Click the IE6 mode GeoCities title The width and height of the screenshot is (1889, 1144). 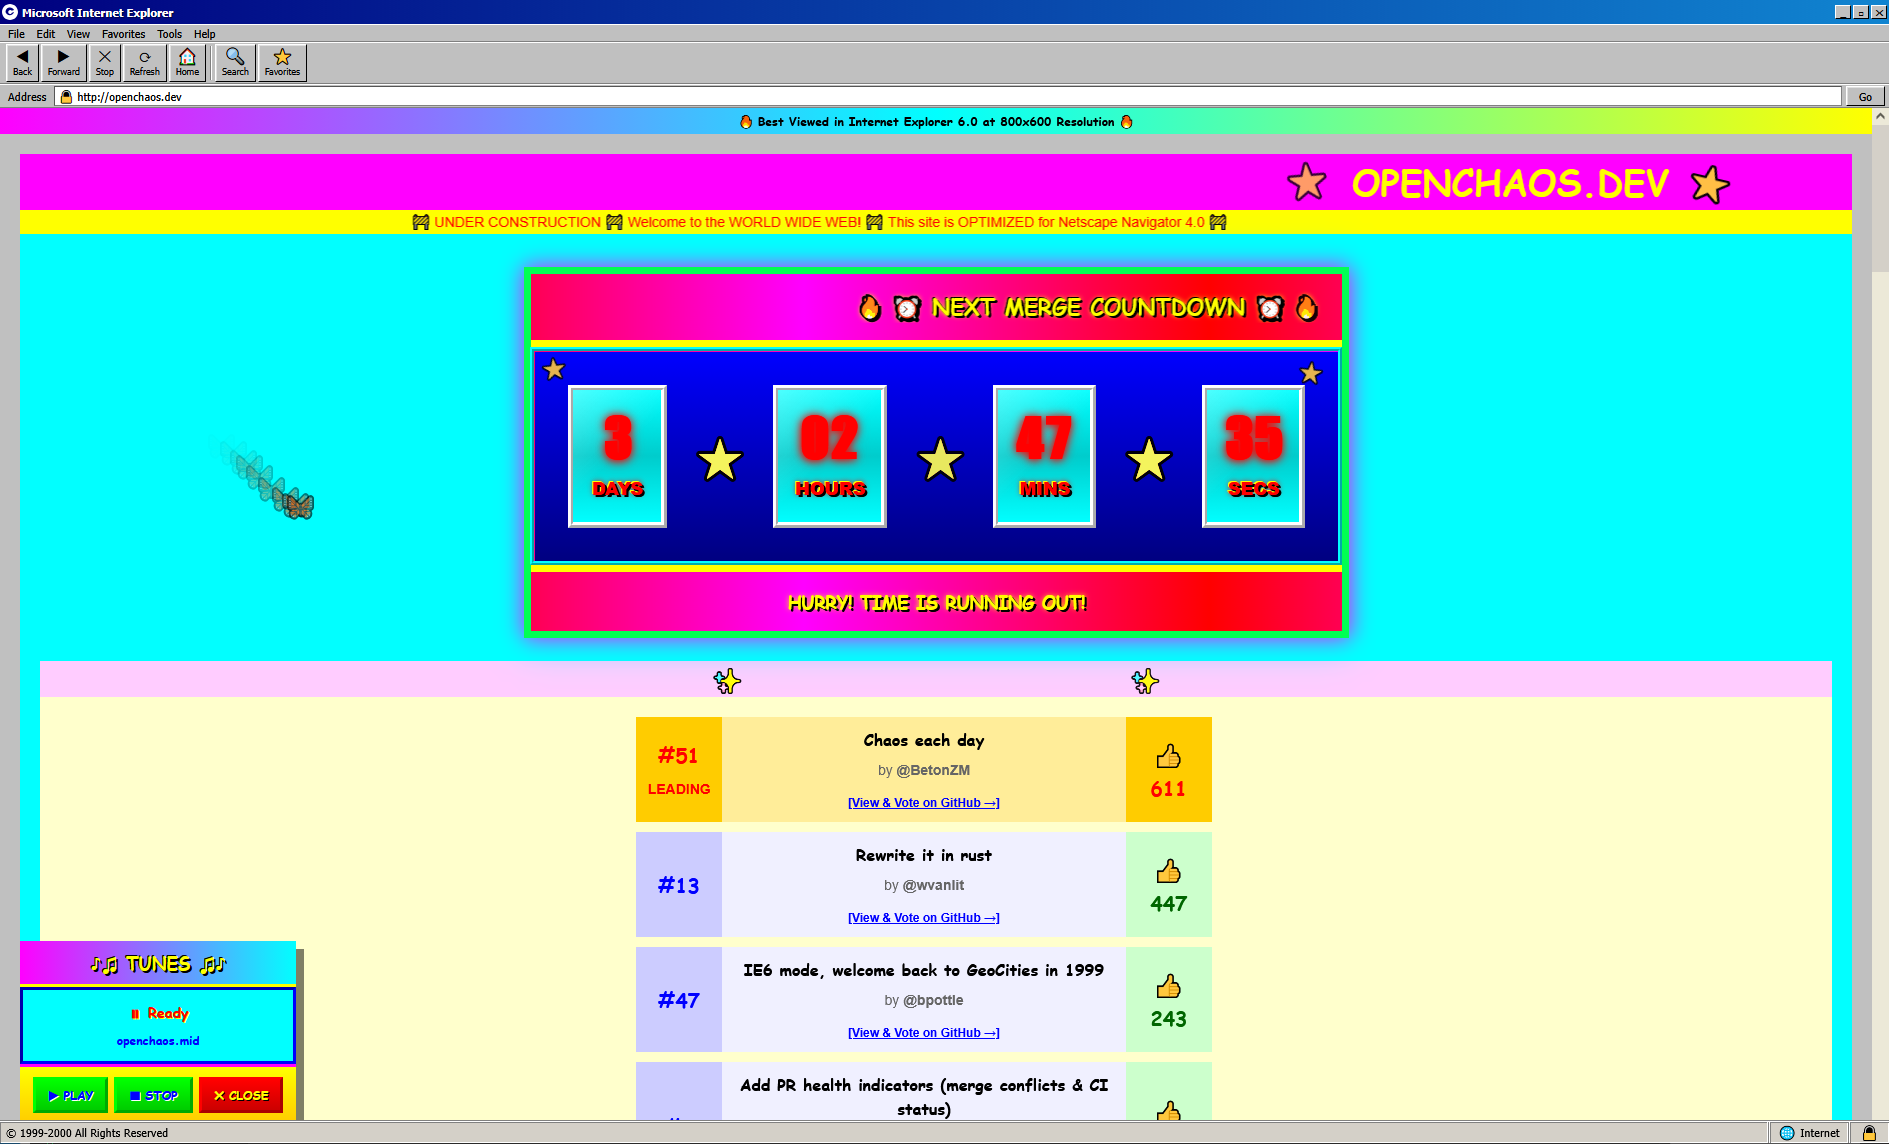click(924, 970)
